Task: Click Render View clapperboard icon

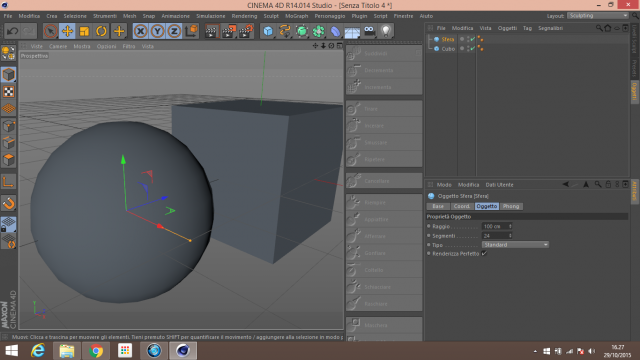Action: 211,31
